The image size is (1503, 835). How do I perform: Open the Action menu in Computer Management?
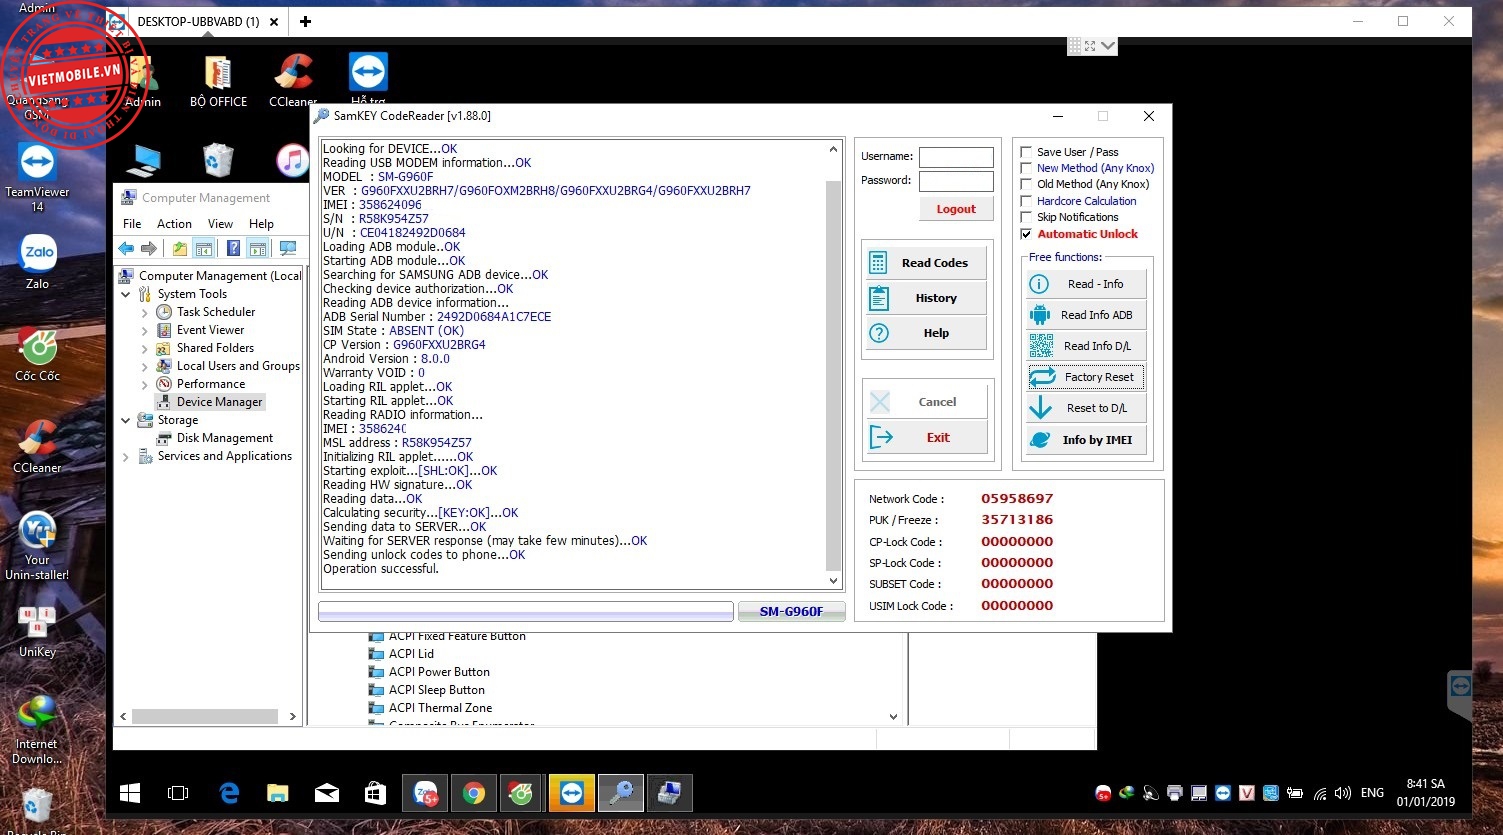[174, 224]
